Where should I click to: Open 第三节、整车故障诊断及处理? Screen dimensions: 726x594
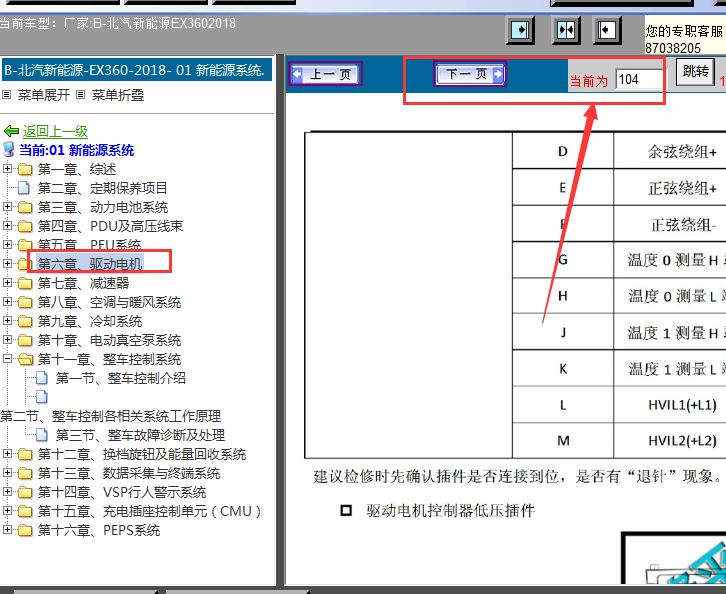(x=140, y=435)
